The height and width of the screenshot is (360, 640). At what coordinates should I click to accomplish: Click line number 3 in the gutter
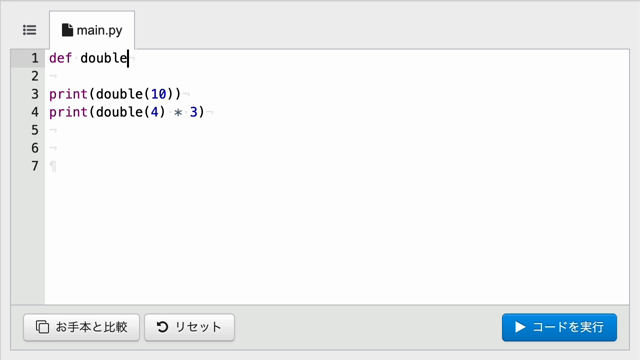point(35,94)
